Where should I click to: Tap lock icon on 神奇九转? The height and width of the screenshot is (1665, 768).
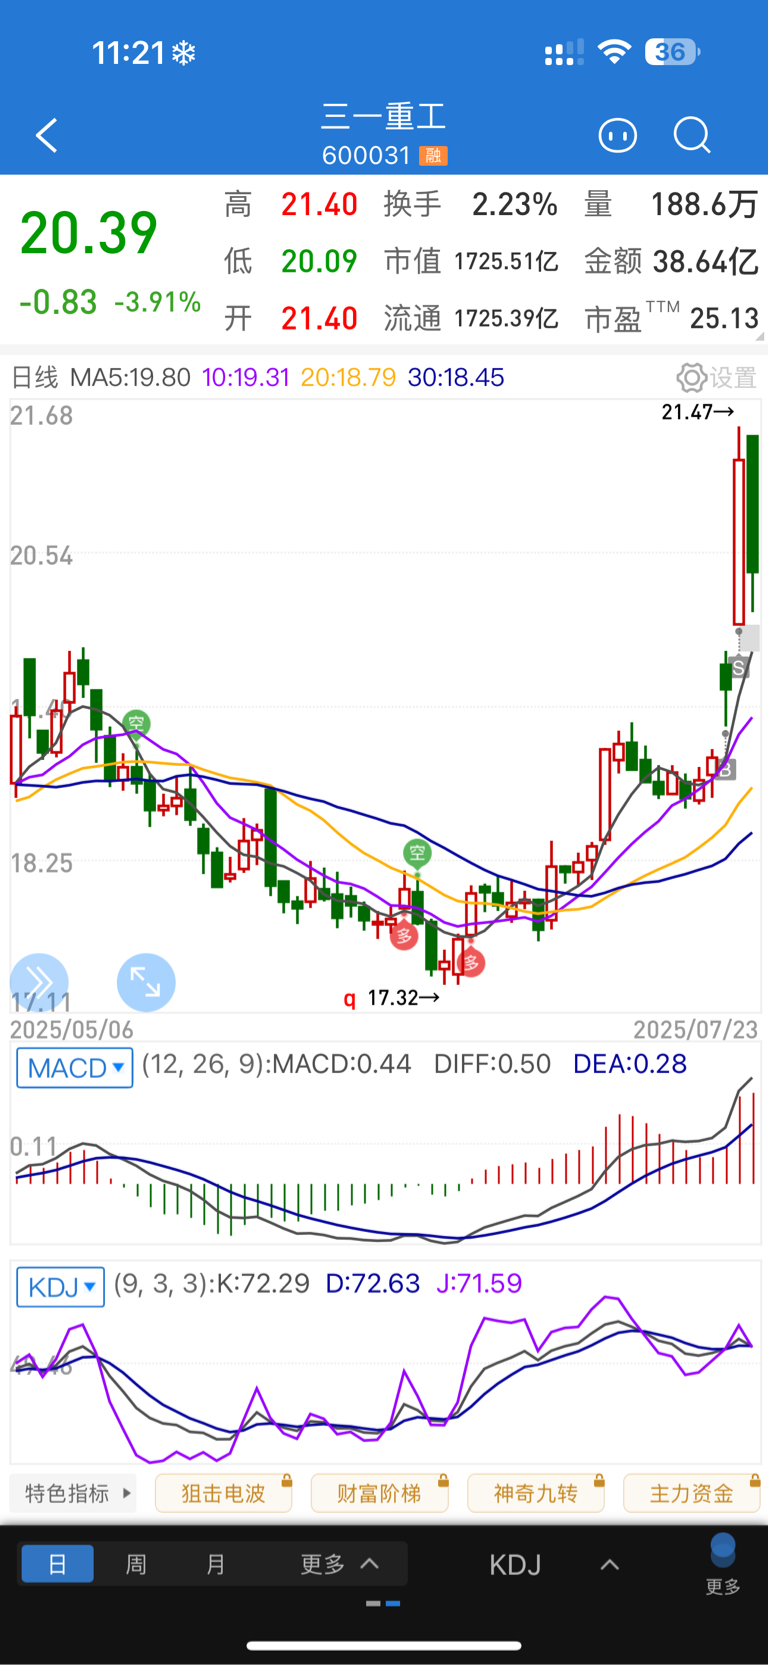[x=599, y=1480]
